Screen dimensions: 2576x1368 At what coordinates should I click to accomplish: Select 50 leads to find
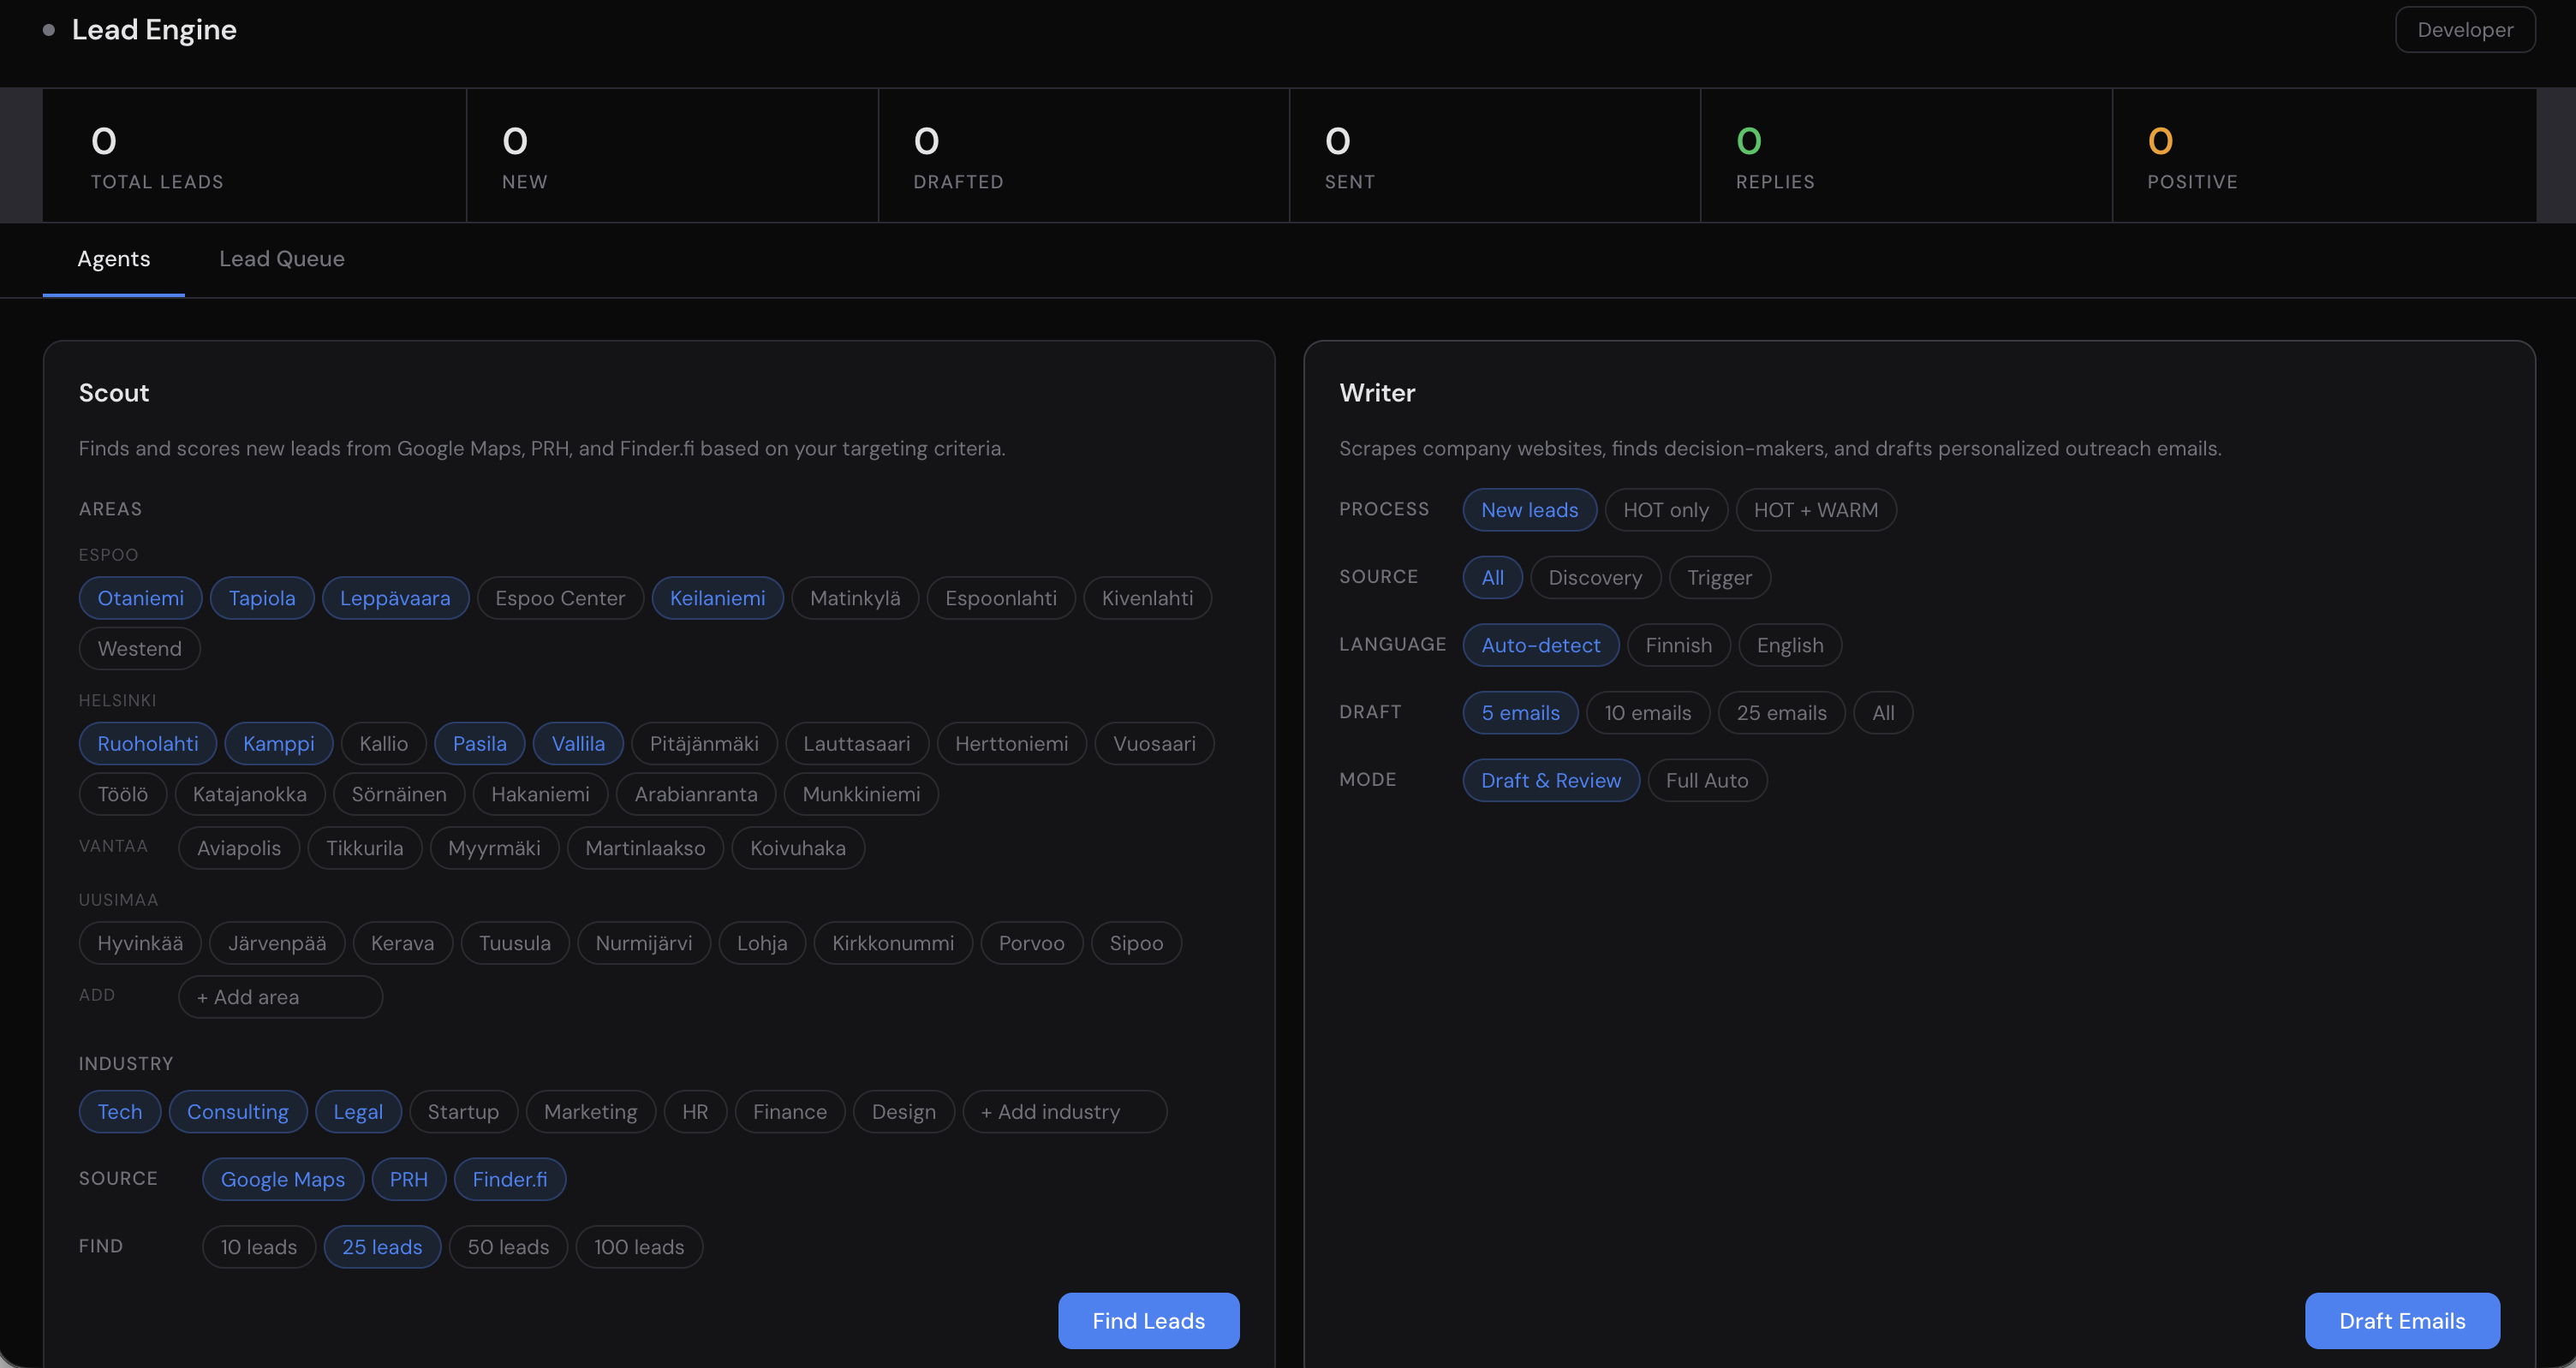tap(507, 1247)
